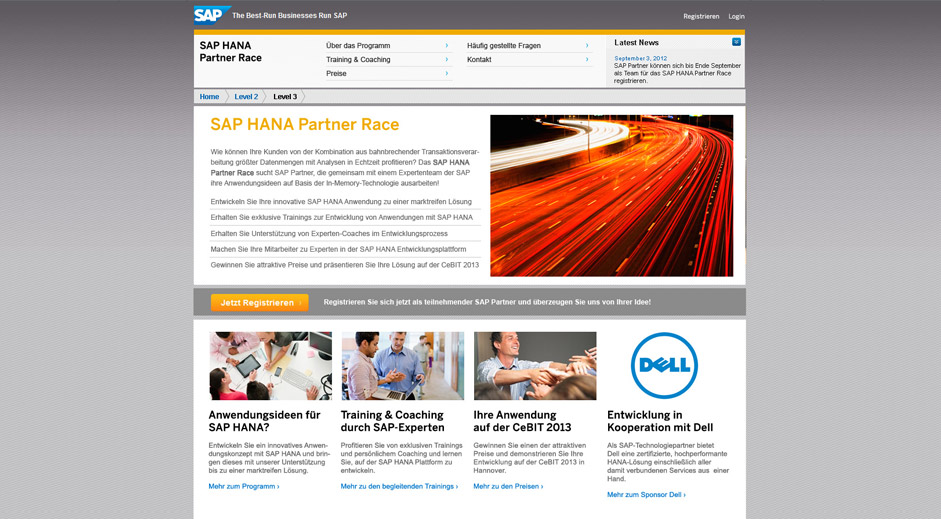Click the Dell logo image
This screenshot has height=519, width=941.
pyautogui.click(x=664, y=365)
